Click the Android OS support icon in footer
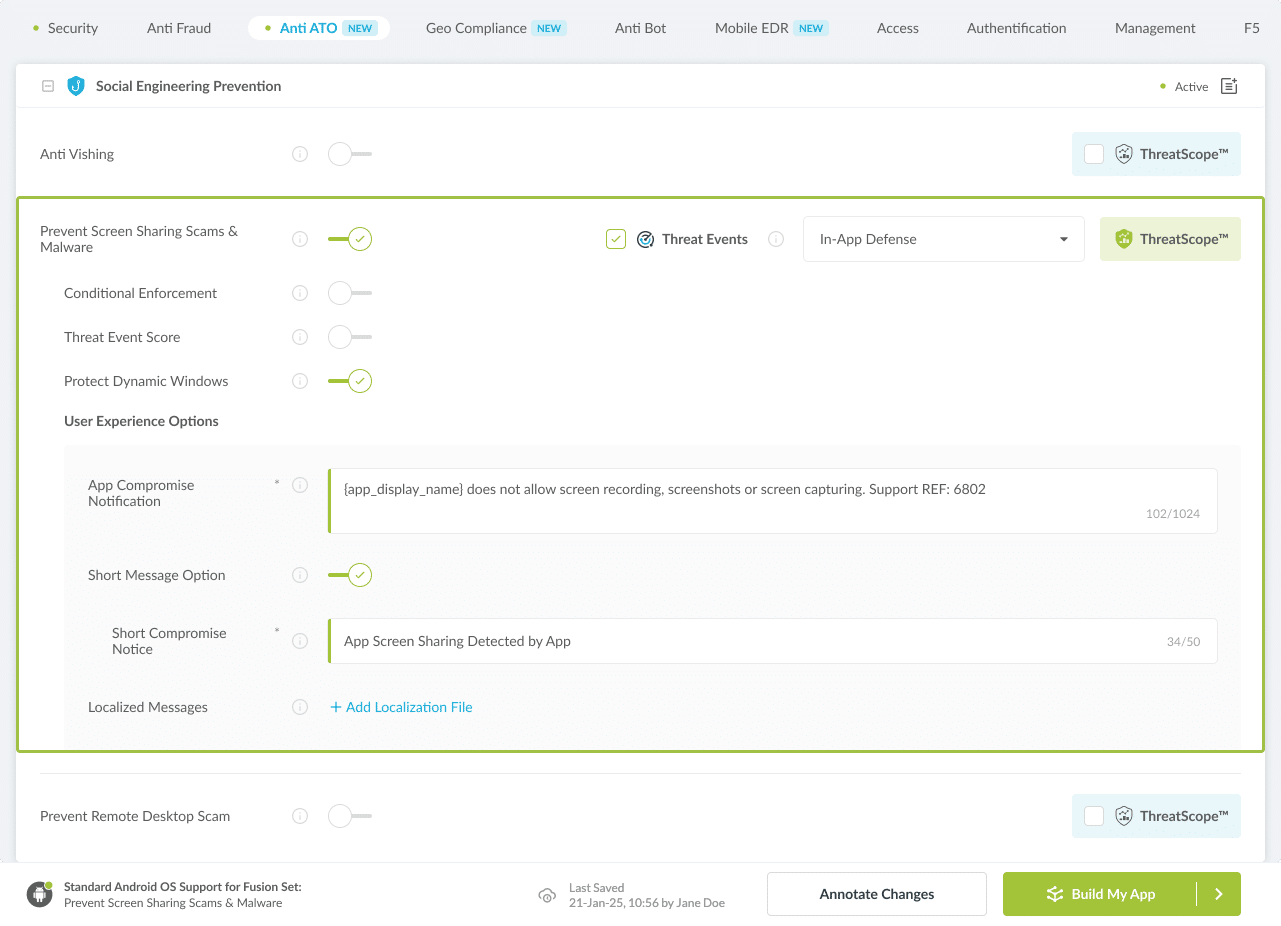Image resolution: width=1281 pixels, height=926 pixels. tap(38, 893)
